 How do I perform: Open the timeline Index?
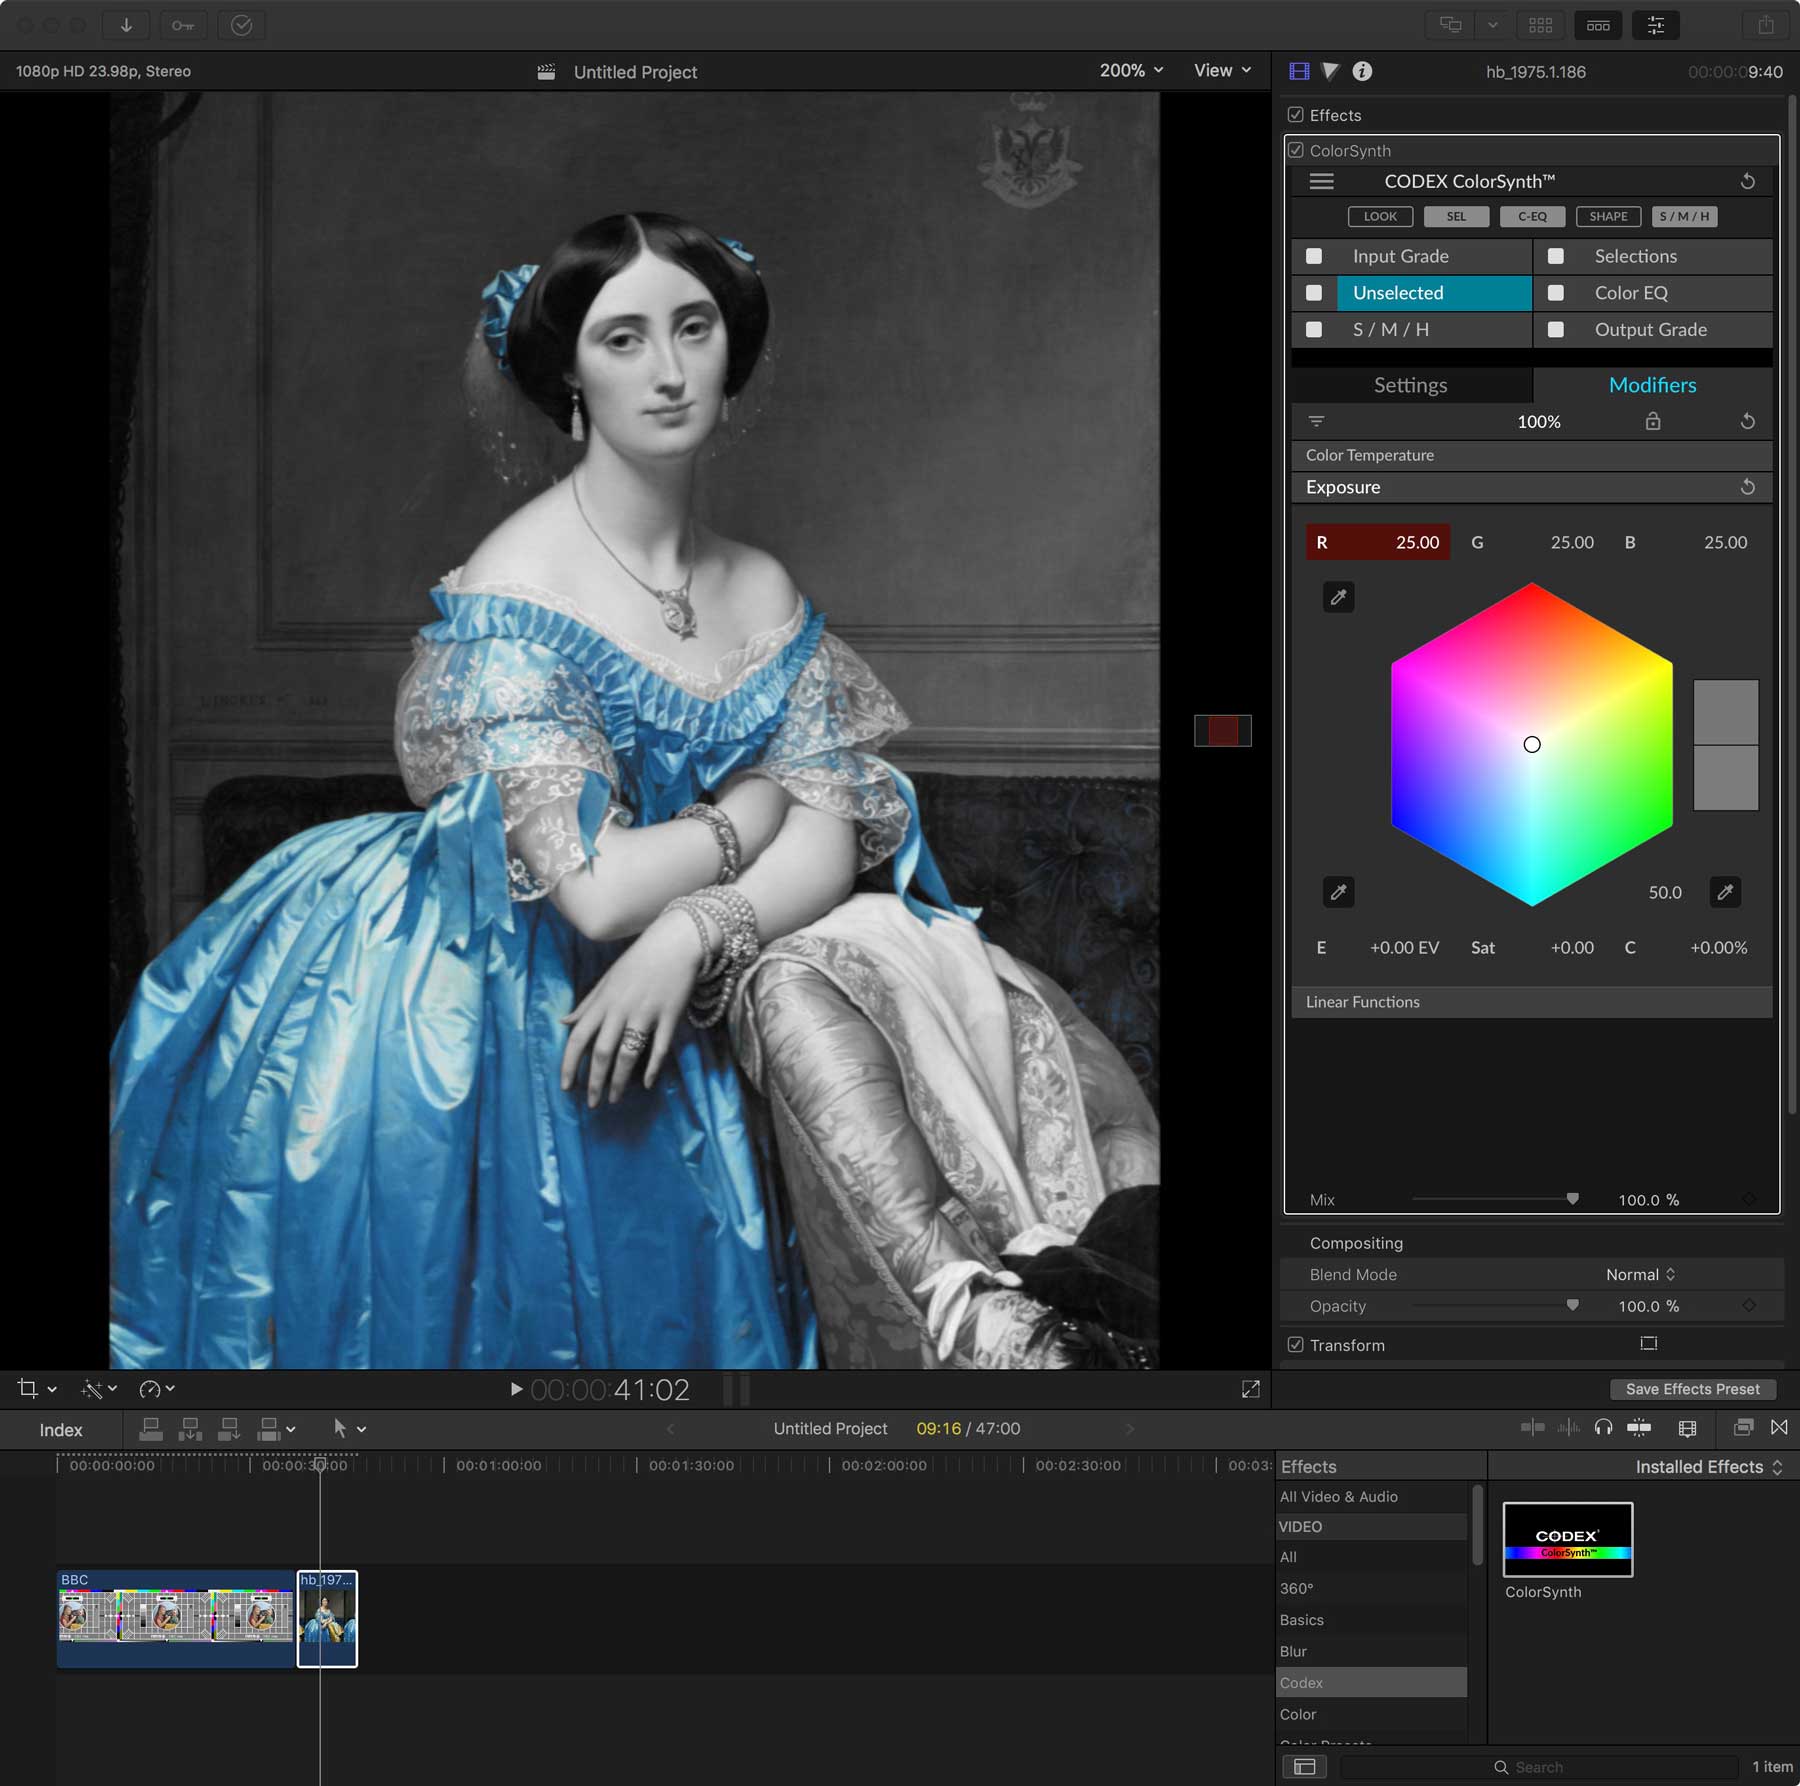(61, 1430)
